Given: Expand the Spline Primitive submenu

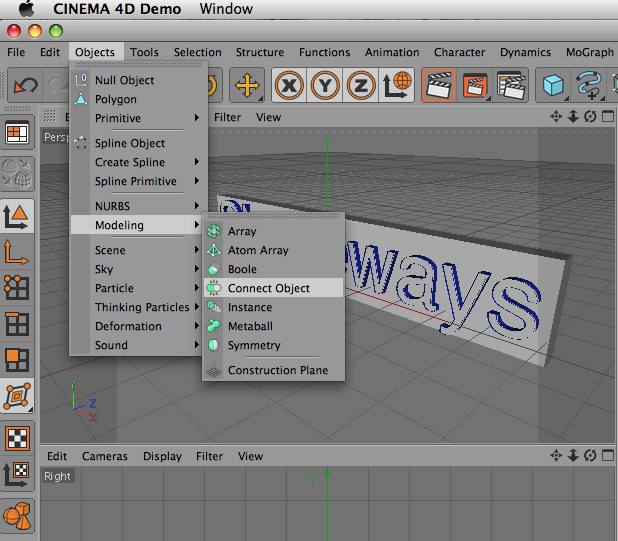Looking at the screenshot, I should pyautogui.click(x=138, y=181).
